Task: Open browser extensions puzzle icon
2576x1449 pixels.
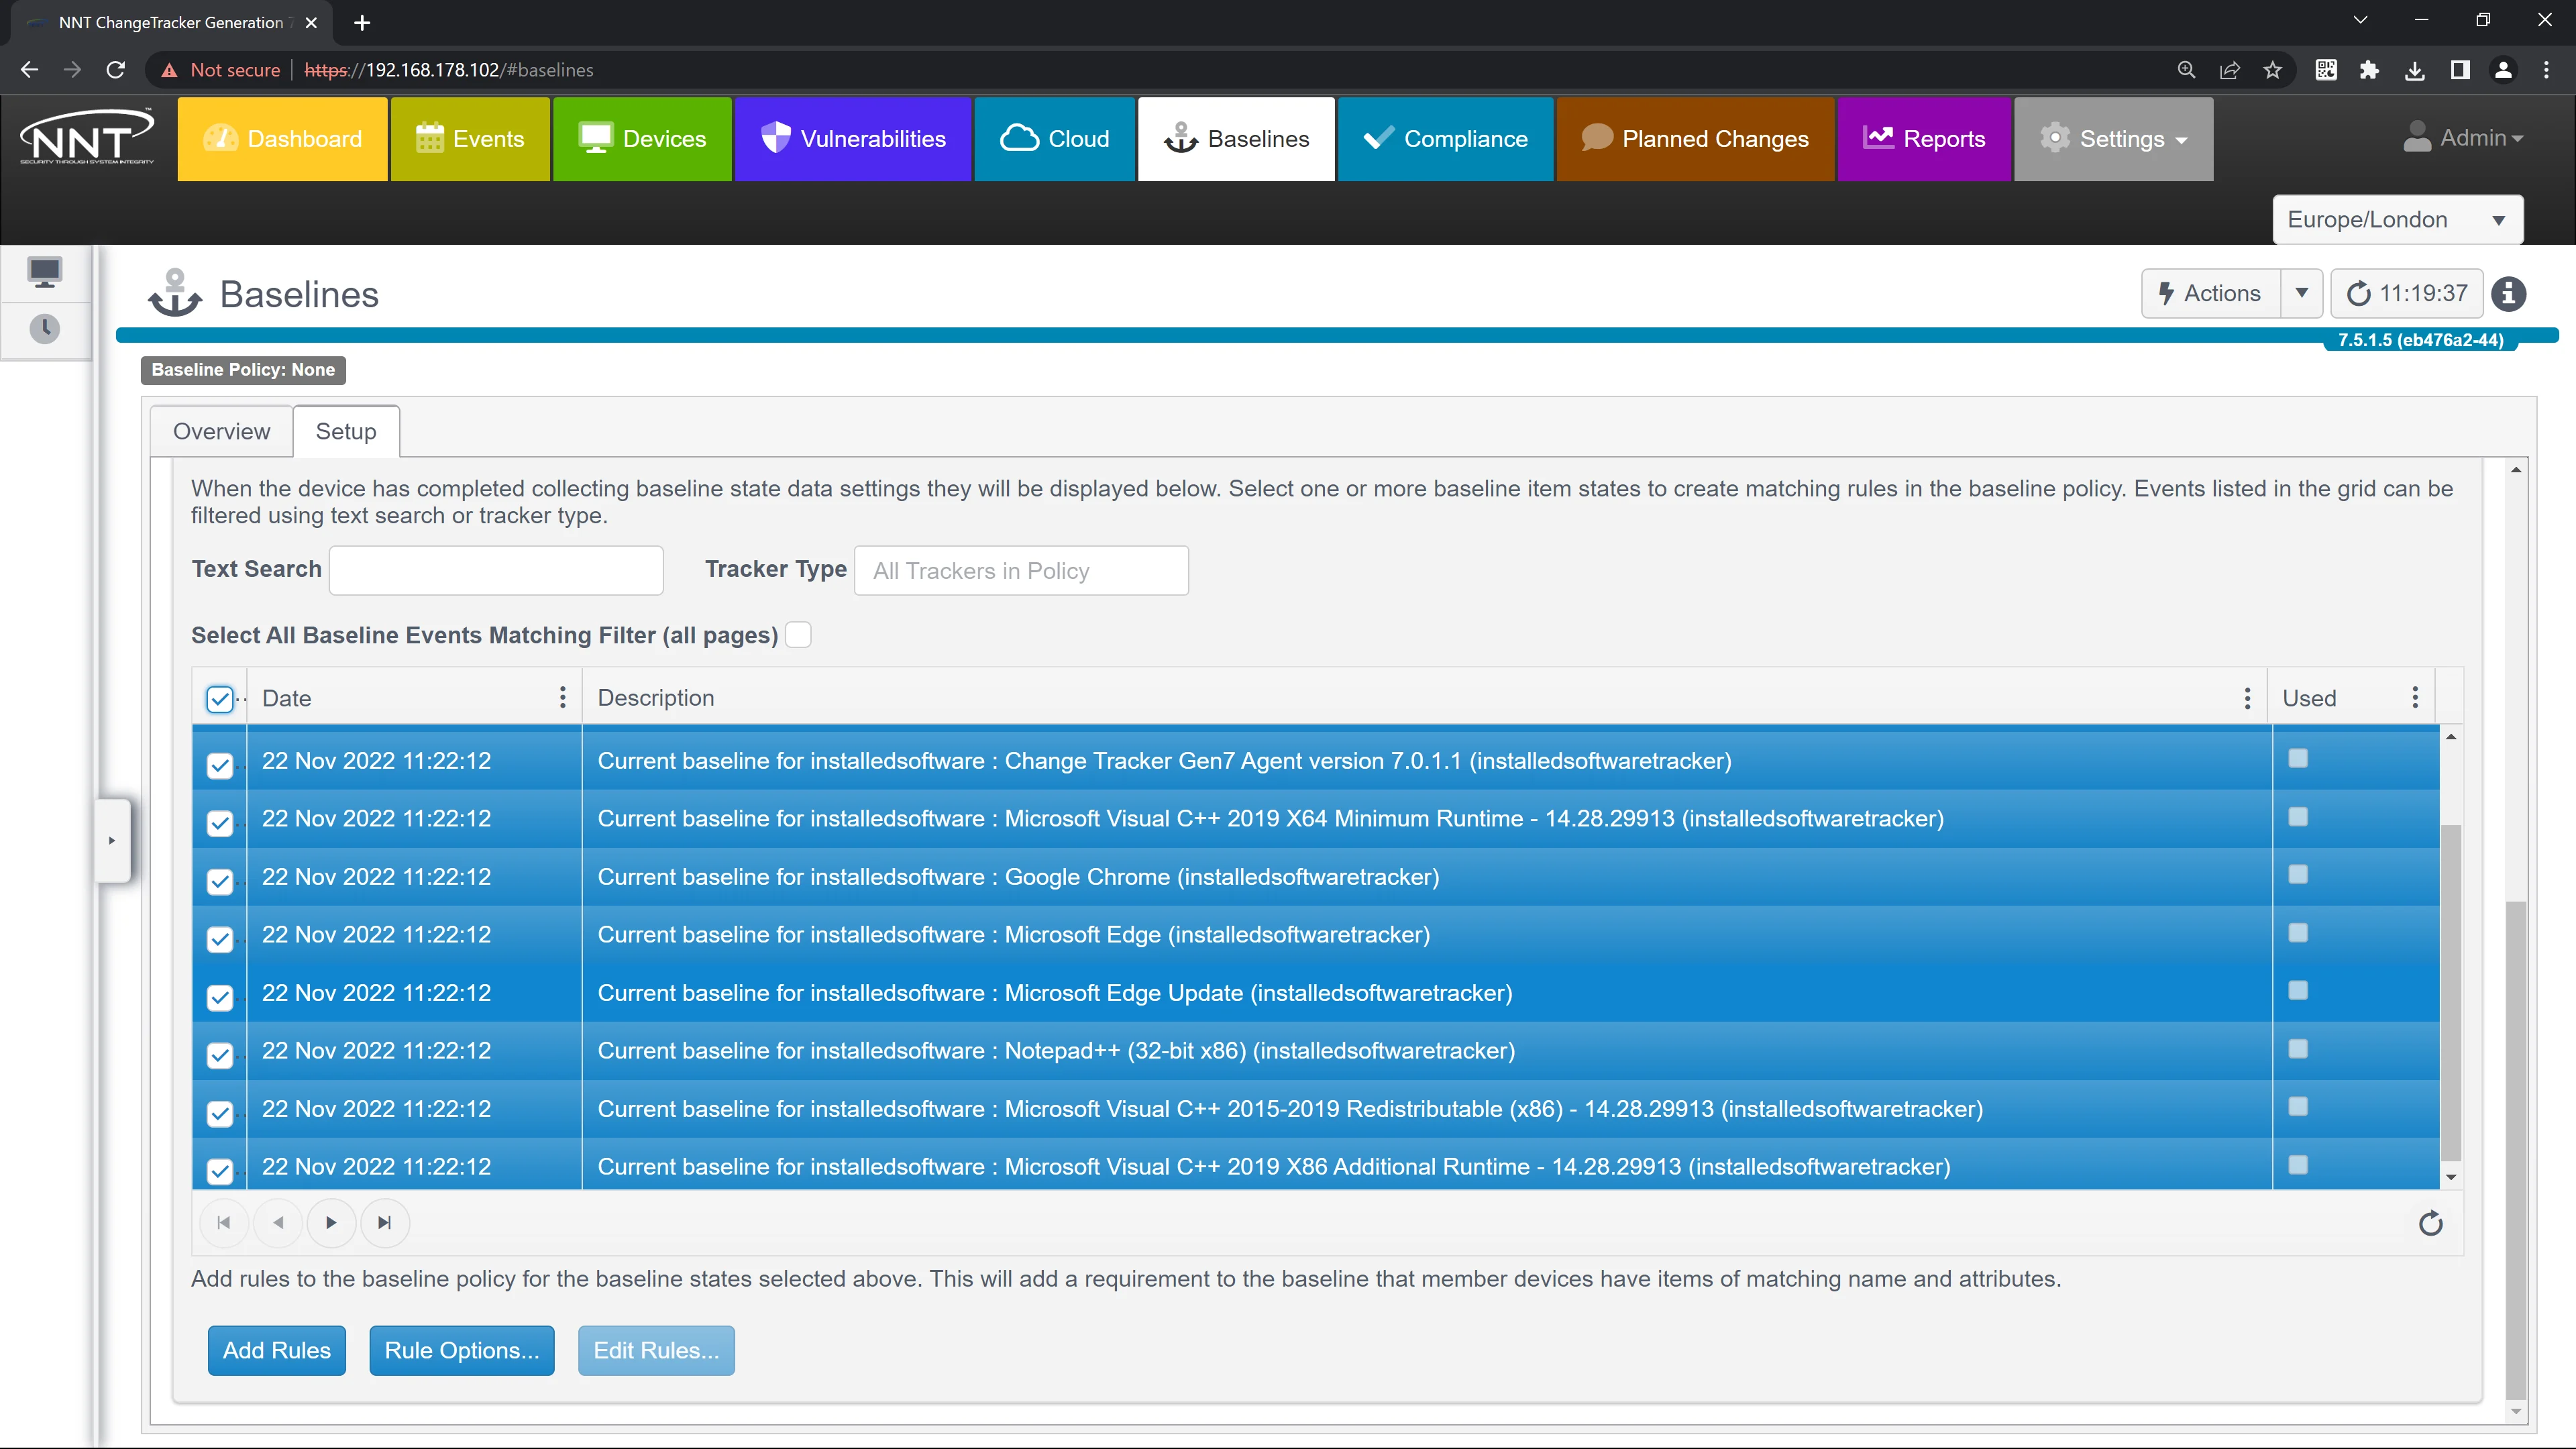Action: coord(2369,70)
